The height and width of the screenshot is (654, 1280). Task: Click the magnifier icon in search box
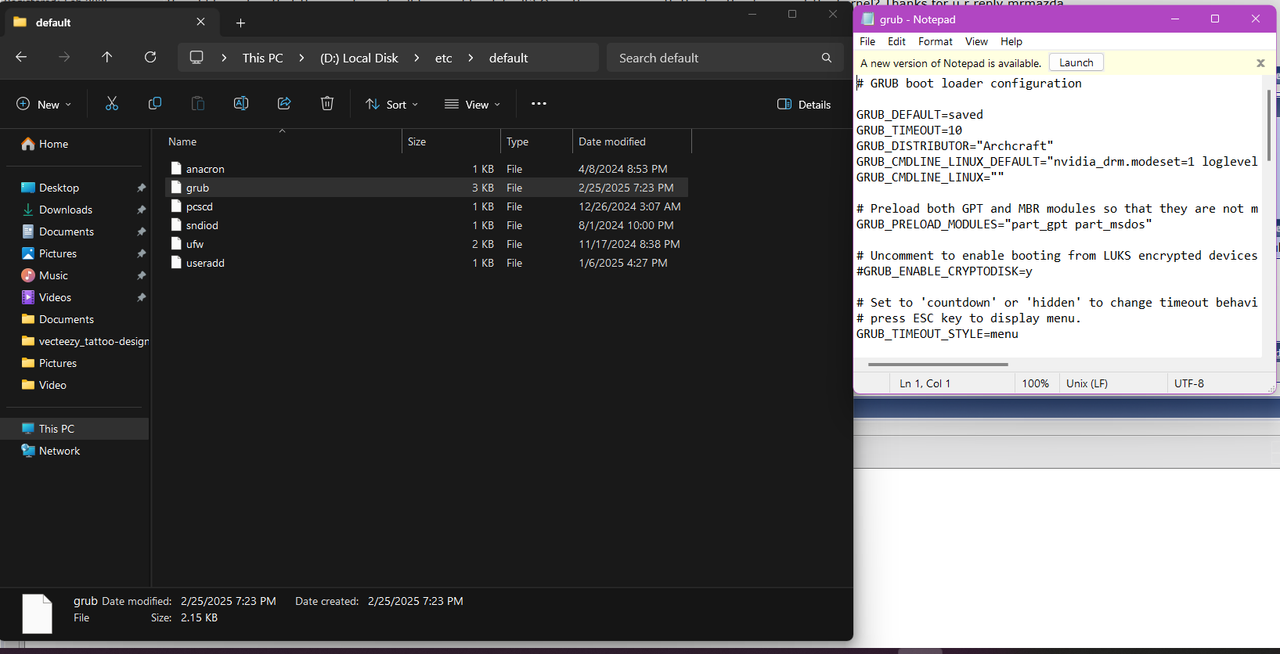tap(826, 58)
